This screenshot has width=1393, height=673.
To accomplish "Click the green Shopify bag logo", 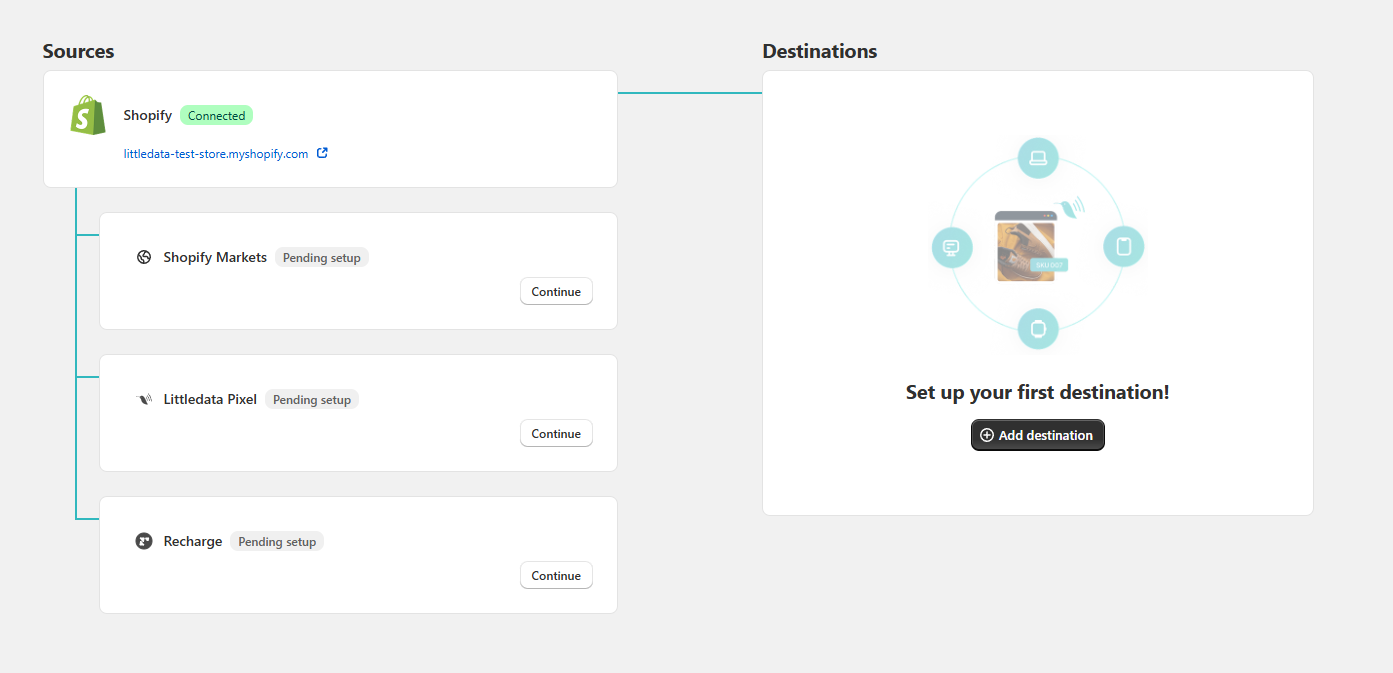I will [88, 116].
